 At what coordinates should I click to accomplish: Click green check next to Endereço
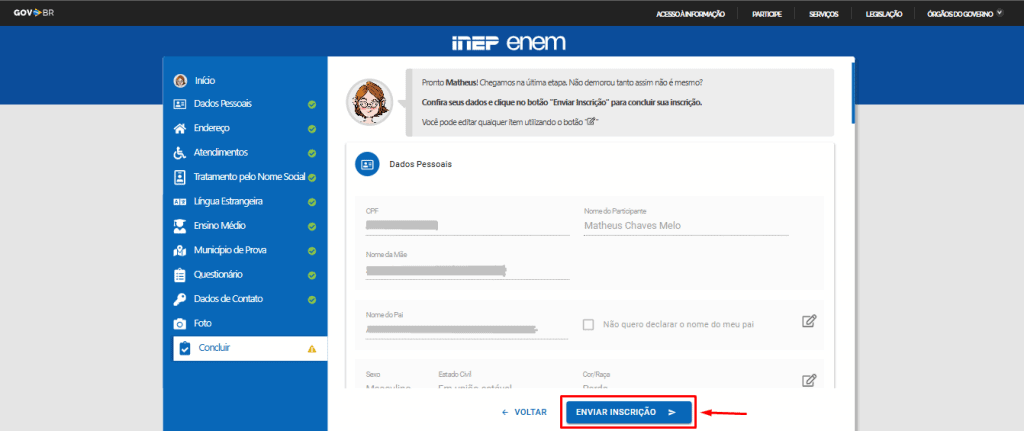312,129
